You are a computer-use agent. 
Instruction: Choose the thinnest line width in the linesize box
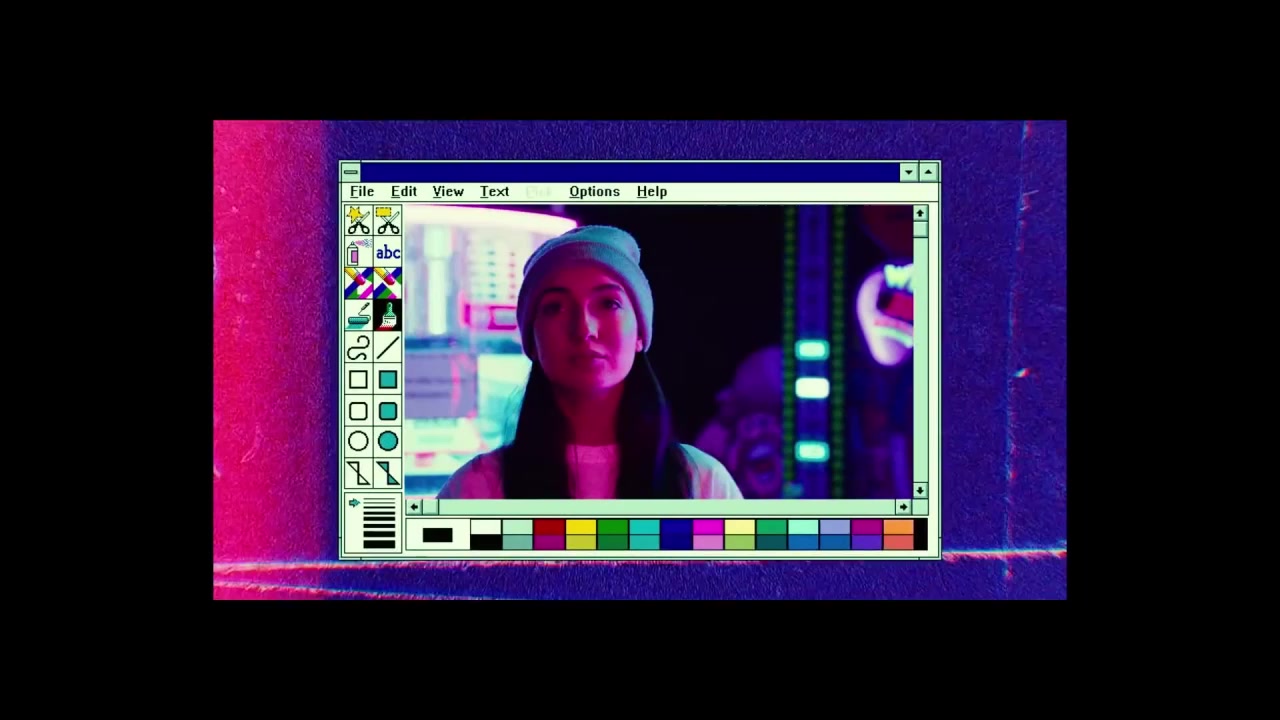(379, 499)
